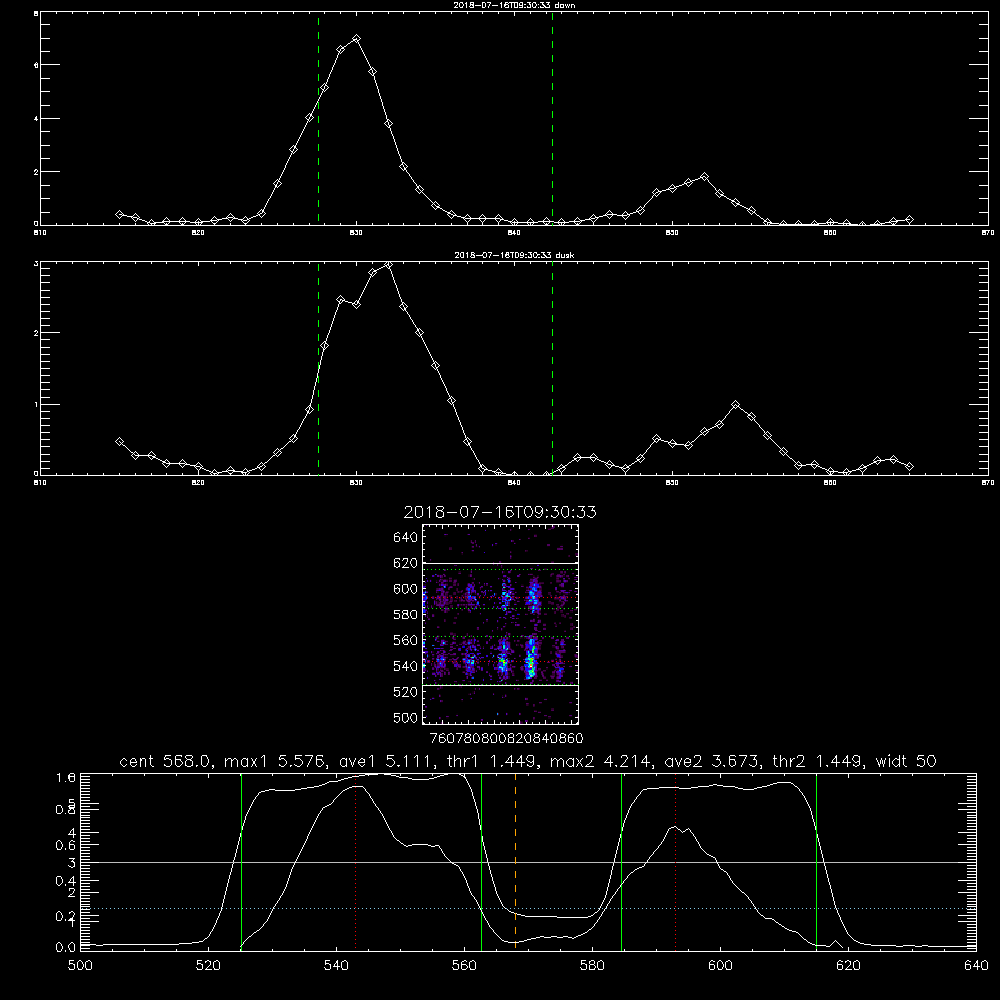This screenshot has width=1000, height=1000.
Task: Click the 540 label on spectrogram y-axis
Action: (406, 666)
